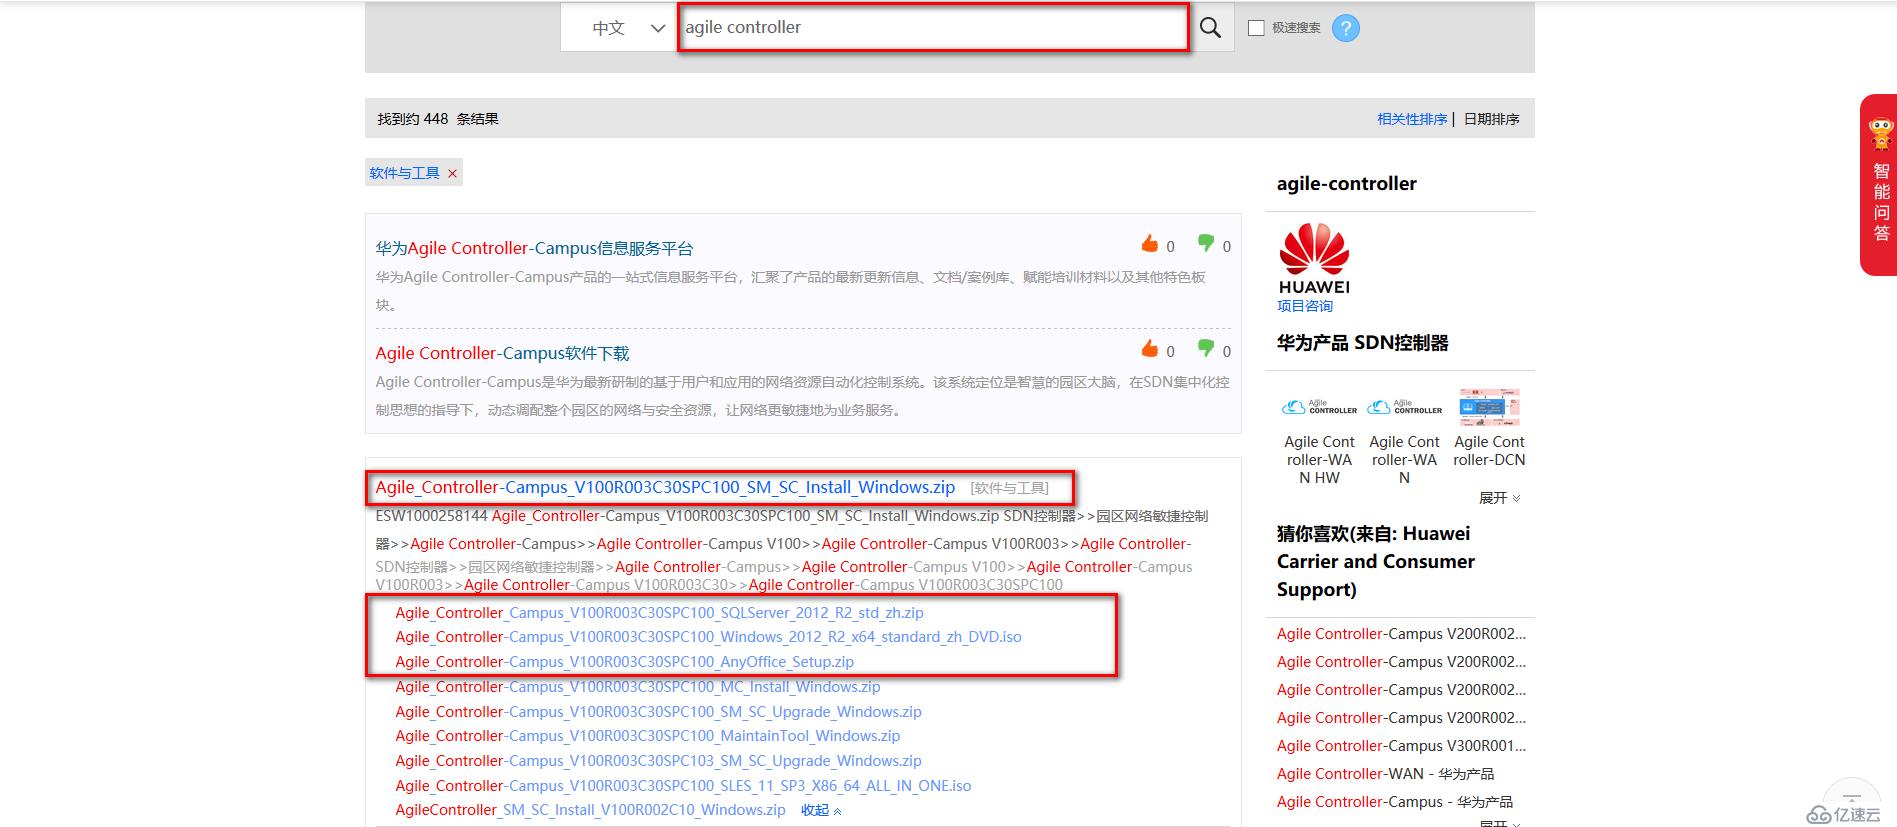Open Agile Controller-WAN - 华为产品 suggestion
This screenshot has width=1897, height=827.
[1385, 774]
